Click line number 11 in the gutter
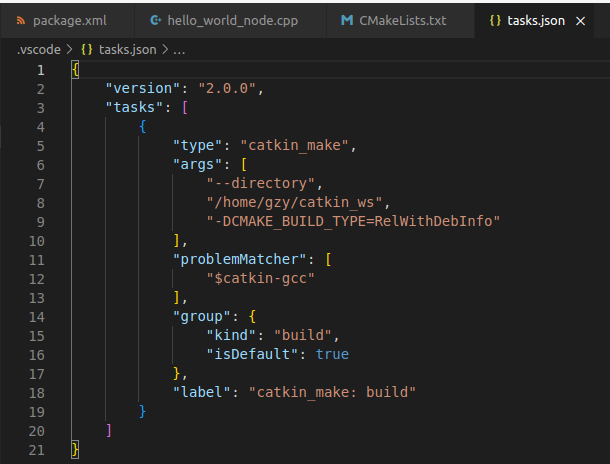Image resolution: width=610 pixels, height=464 pixels. point(37,260)
